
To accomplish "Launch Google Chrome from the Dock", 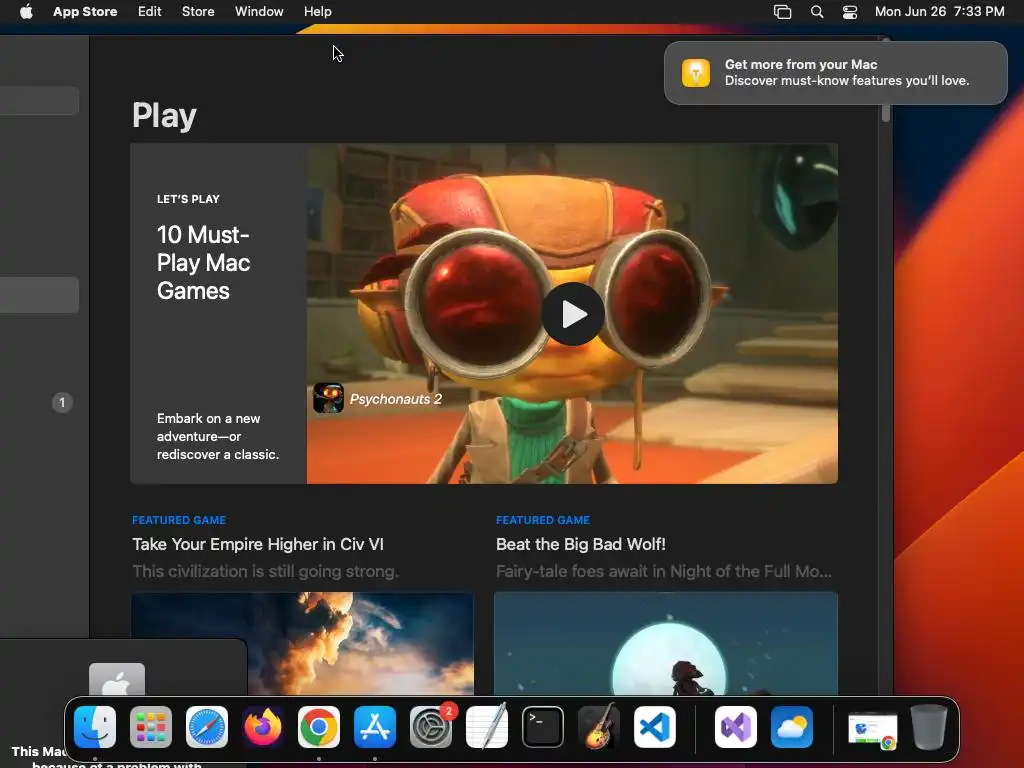I will (x=319, y=727).
